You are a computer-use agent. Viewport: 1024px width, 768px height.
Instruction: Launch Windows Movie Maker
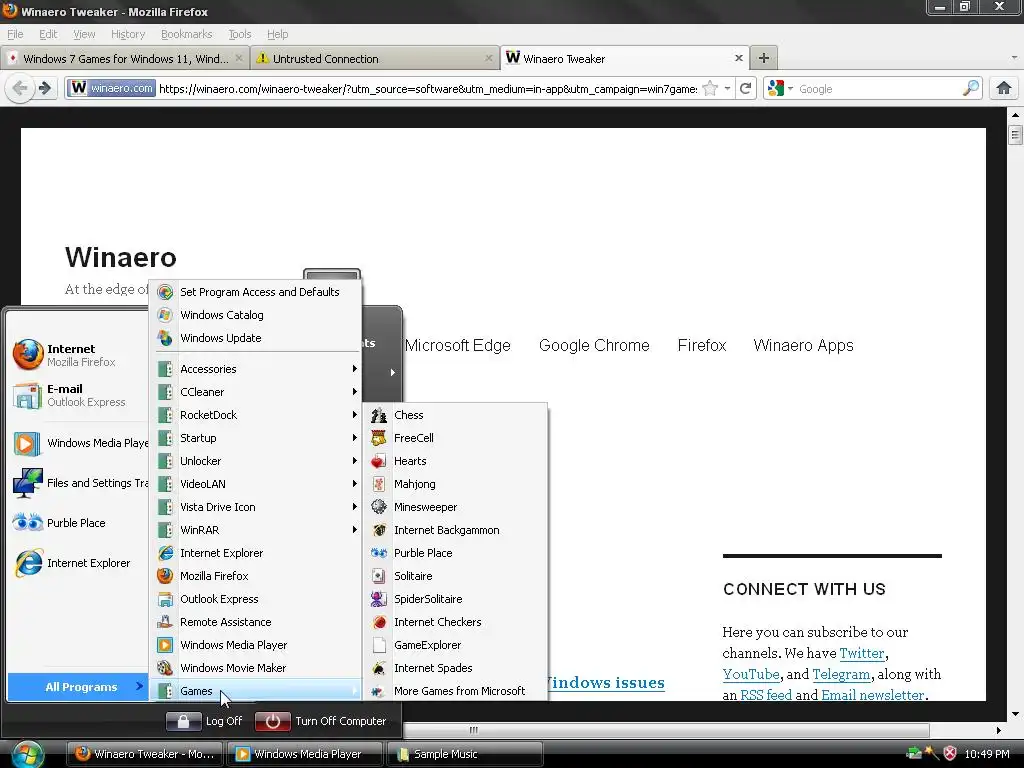257,667
